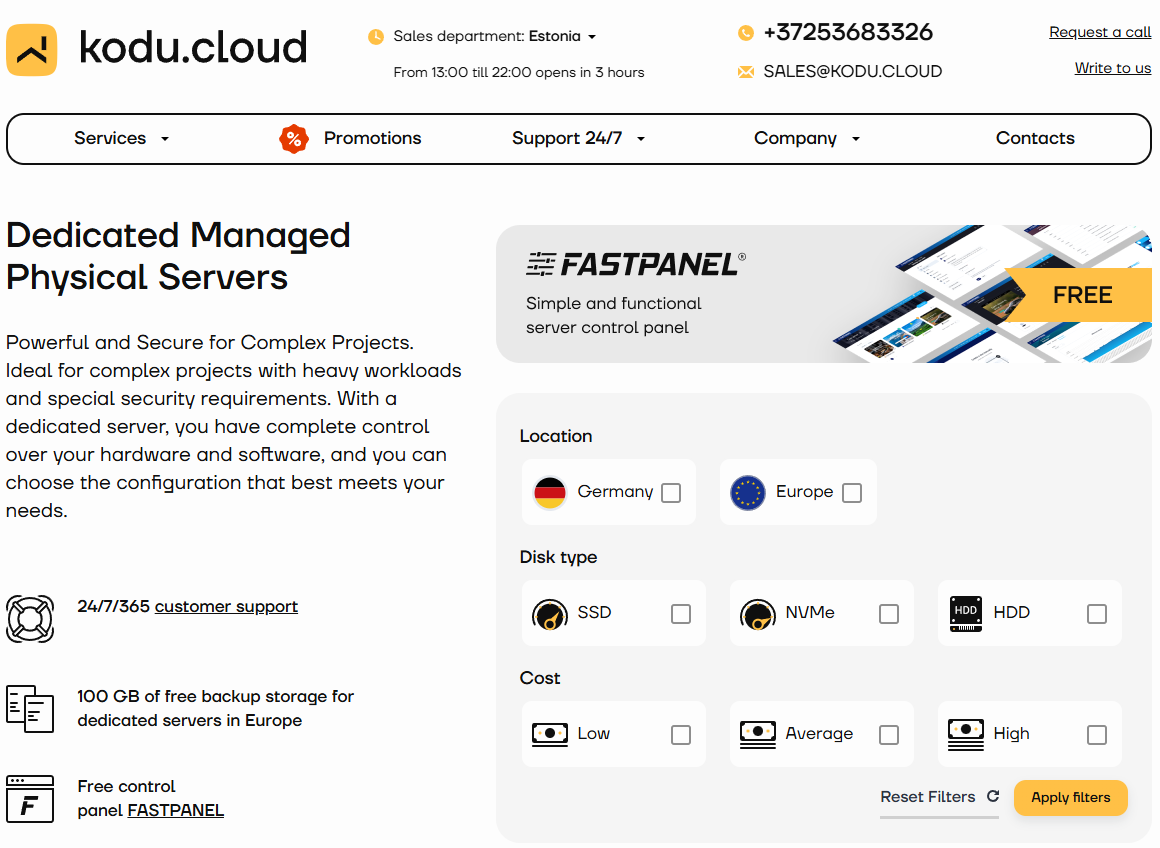Click the Reset Filters link

coord(928,797)
